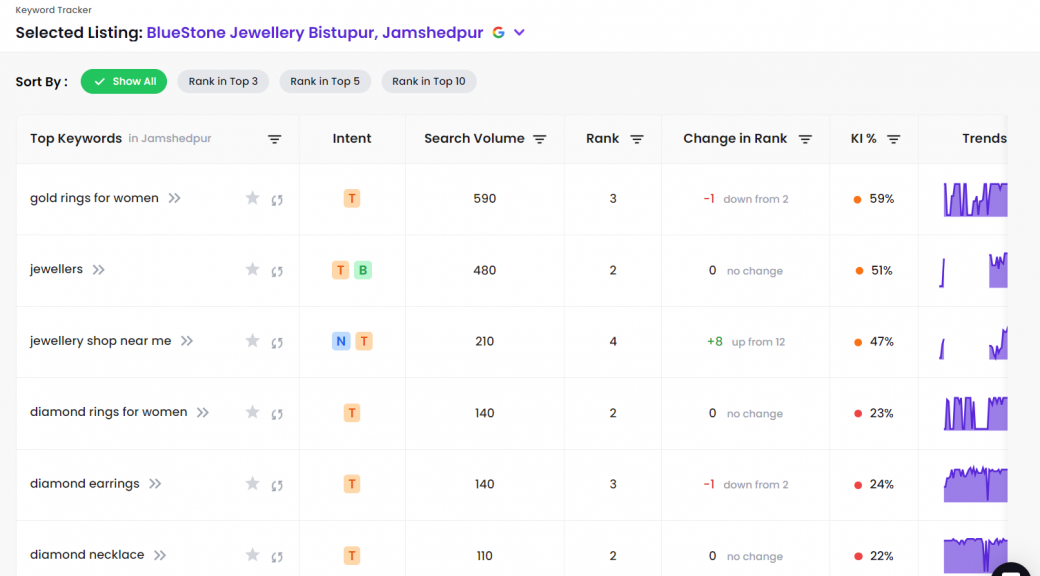Filter by Rank in Top 10
This screenshot has height=576, width=1040.
tap(428, 82)
